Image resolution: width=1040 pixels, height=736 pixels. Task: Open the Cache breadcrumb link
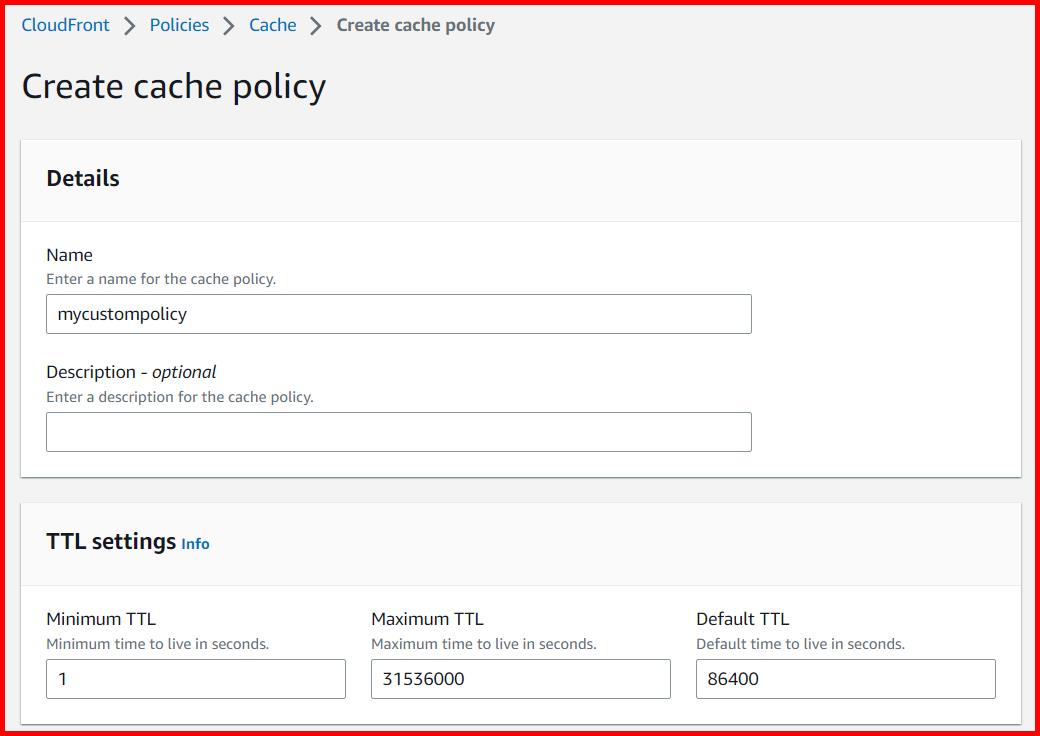tap(272, 25)
